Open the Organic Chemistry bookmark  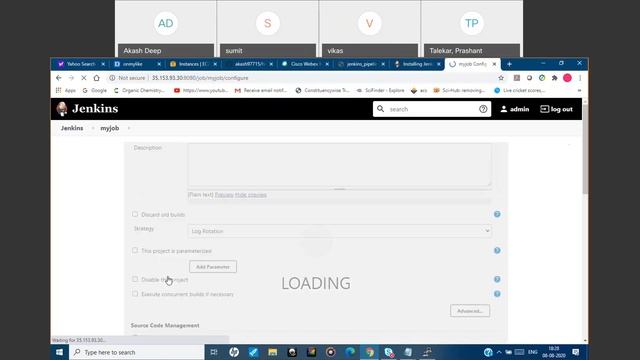[x=139, y=90]
